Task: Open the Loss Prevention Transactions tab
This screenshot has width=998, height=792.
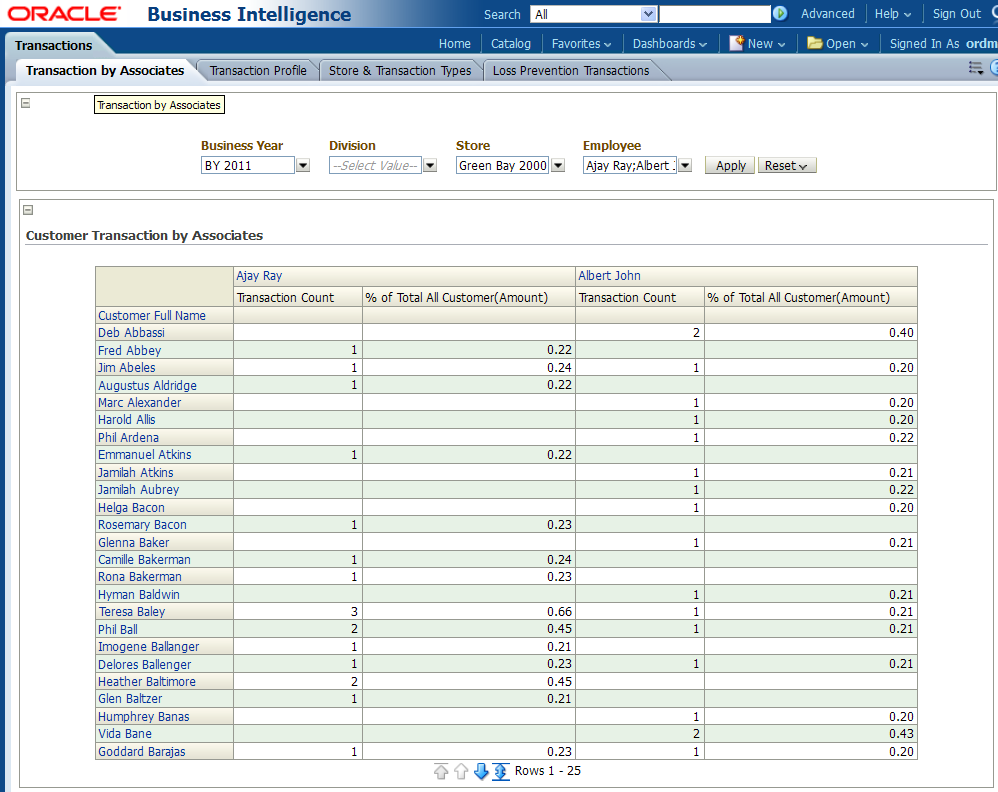Action: tap(571, 71)
